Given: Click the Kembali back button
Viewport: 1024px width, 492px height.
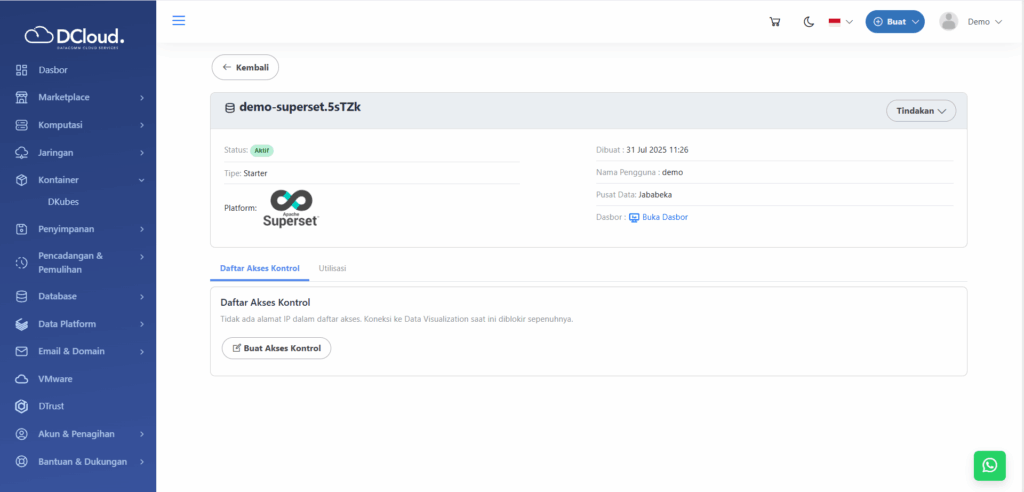Looking at the screenshot, I should (245, 67).
